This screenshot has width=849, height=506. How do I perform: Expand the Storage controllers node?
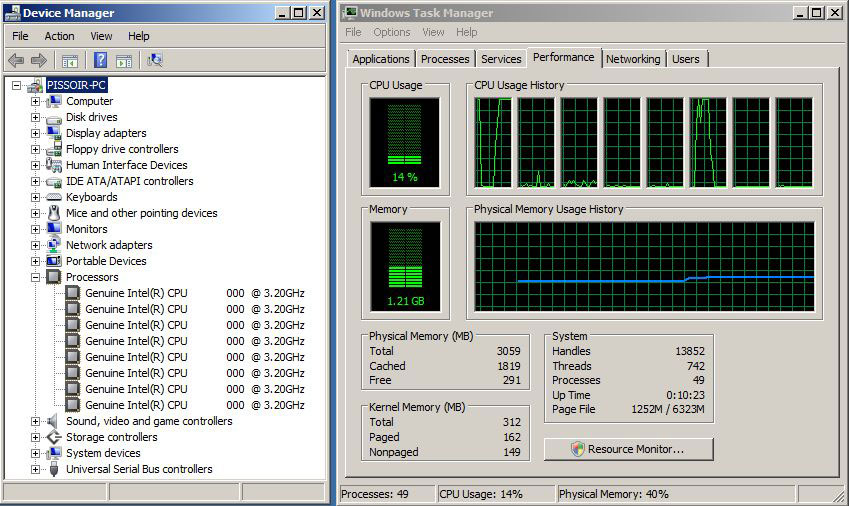pos(35,437)
